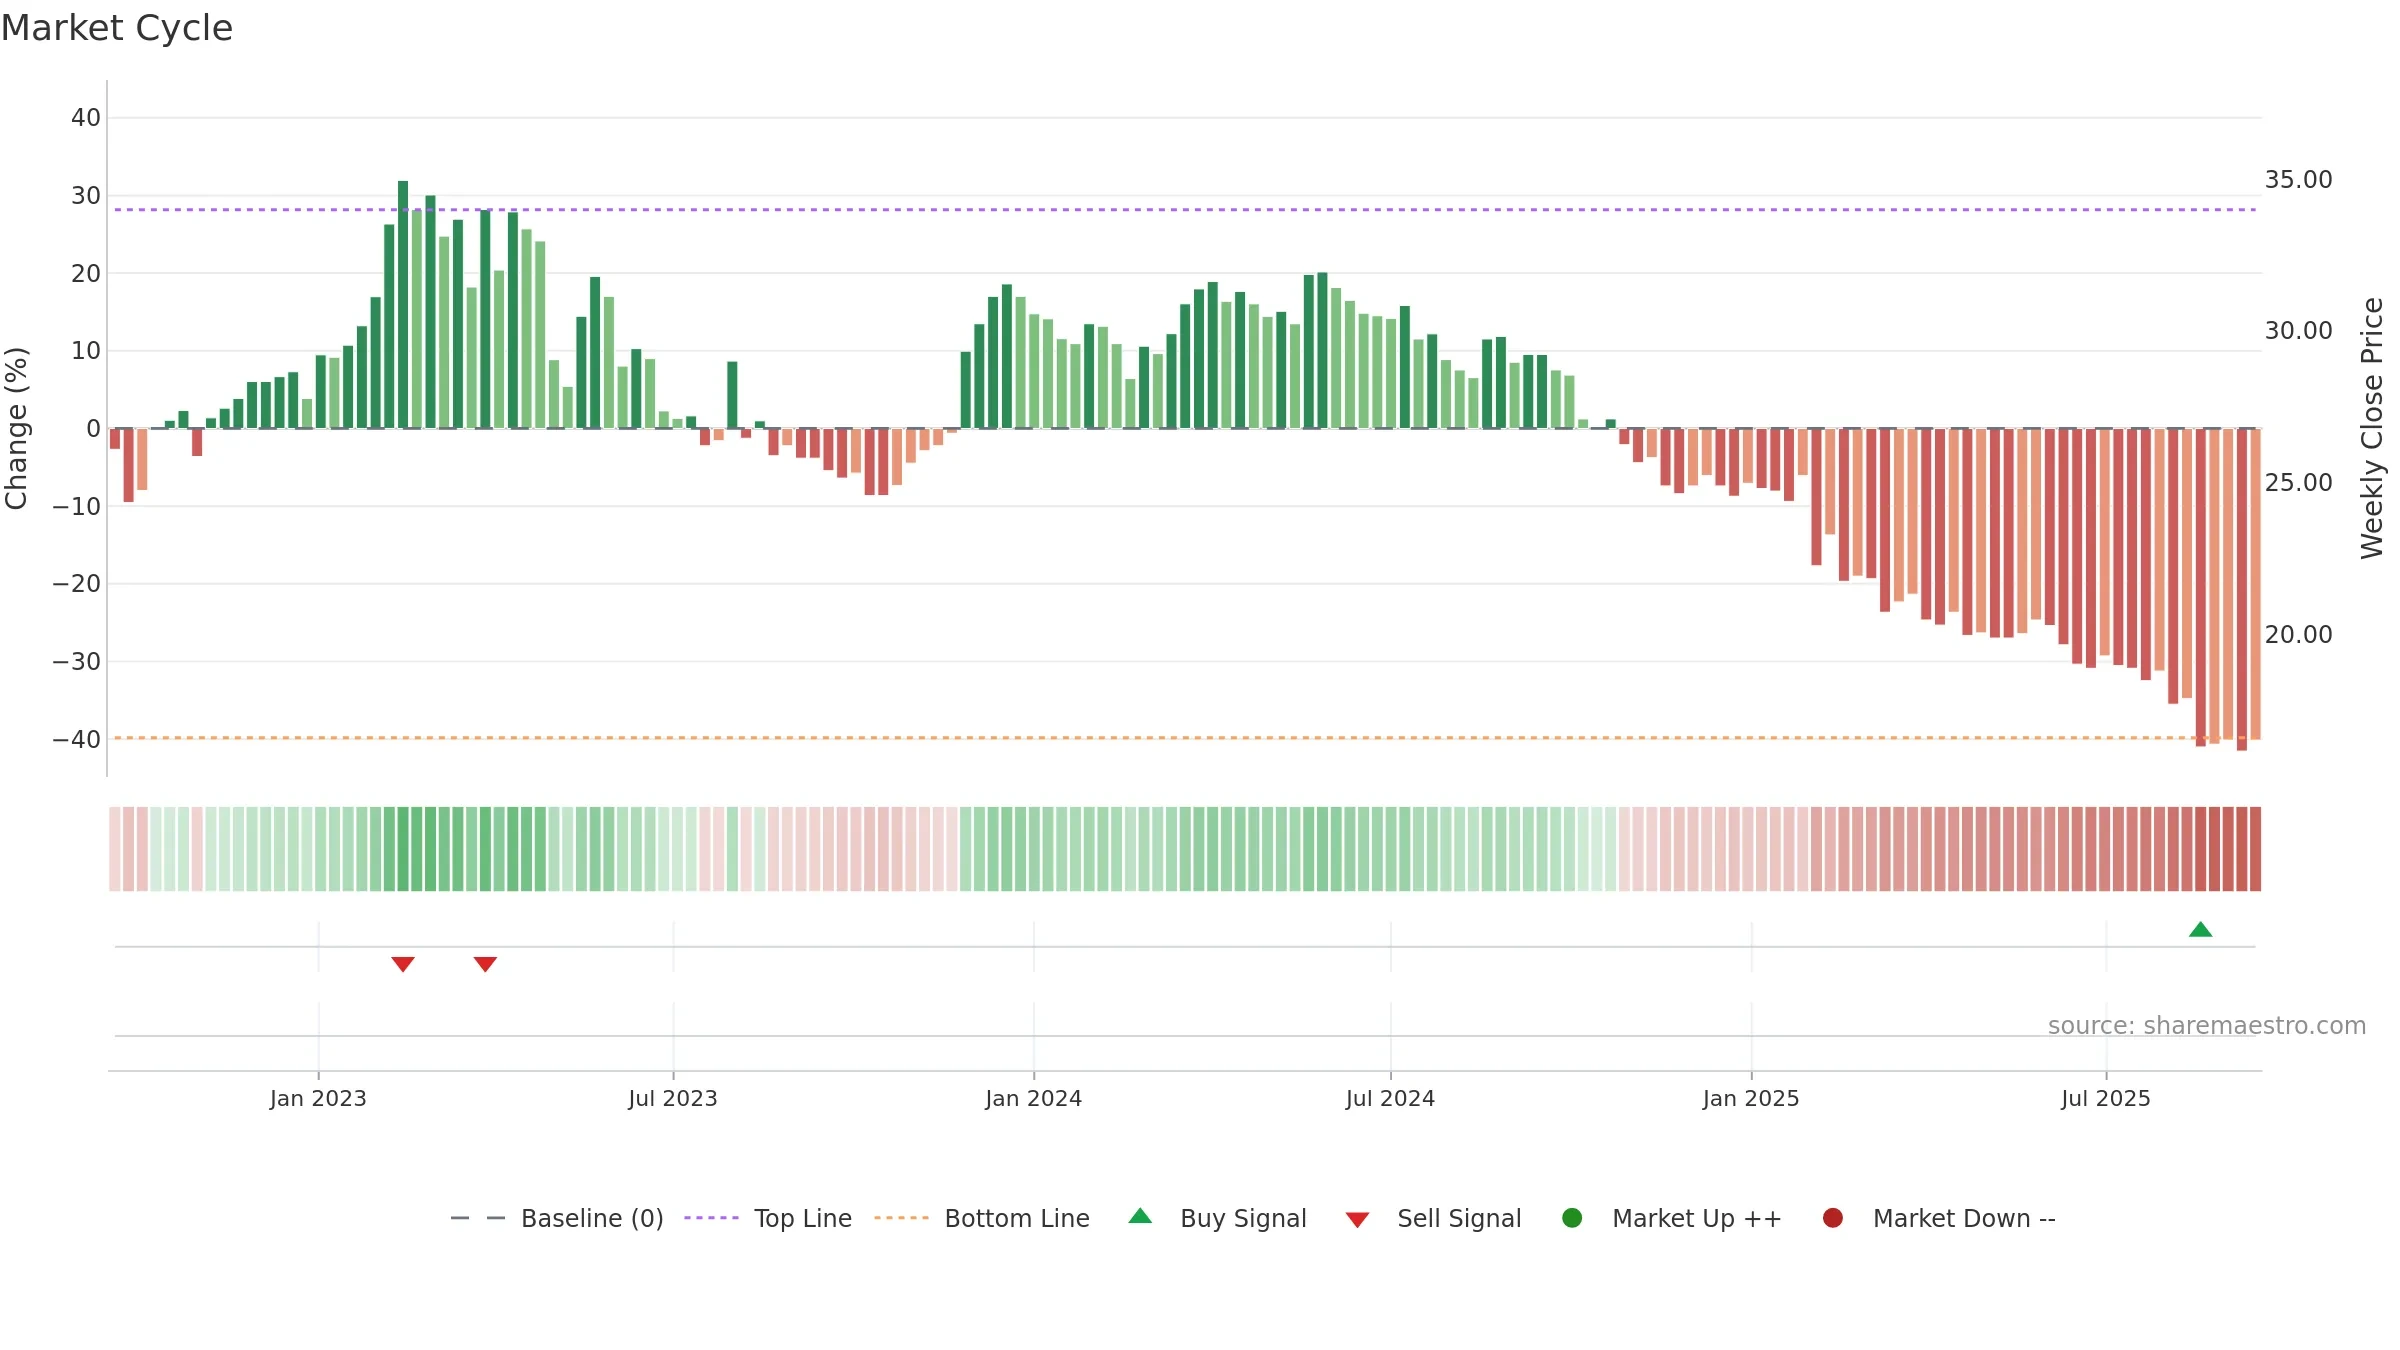Image resolution: width=2400 pixels, height=1350 pixels.
Task: Click the 25.00 price axis label
Action: coord(2298,483)
